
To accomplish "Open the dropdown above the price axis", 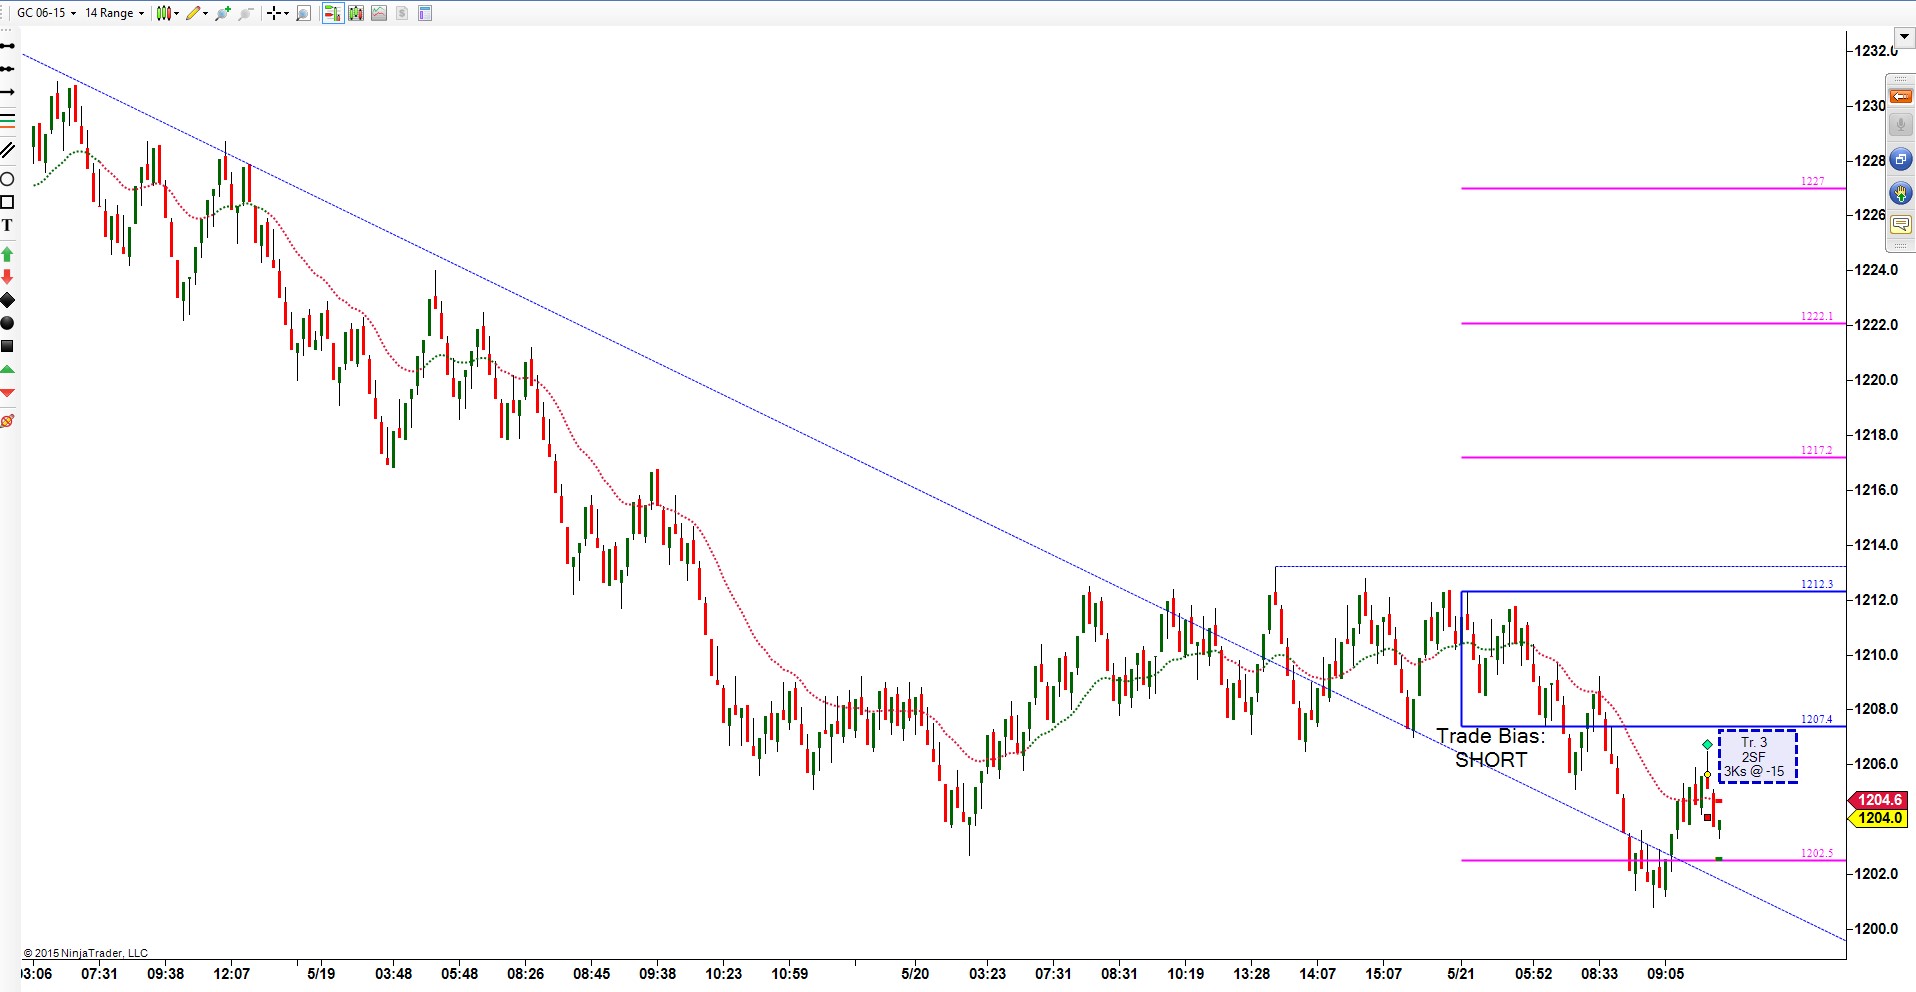I will click(x=1905, y=38).
